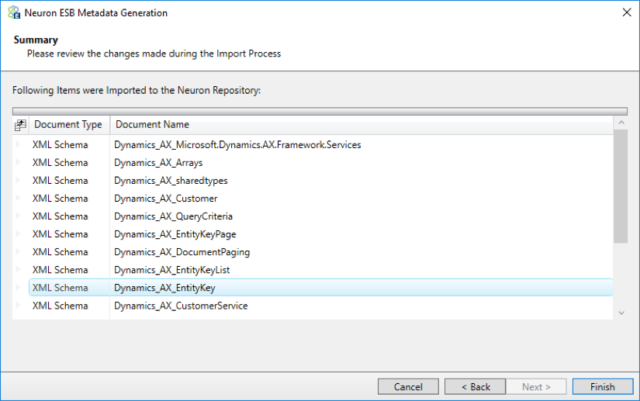Select the Dynamics_AX_DocumentPaging row

(x=321, y=252)
